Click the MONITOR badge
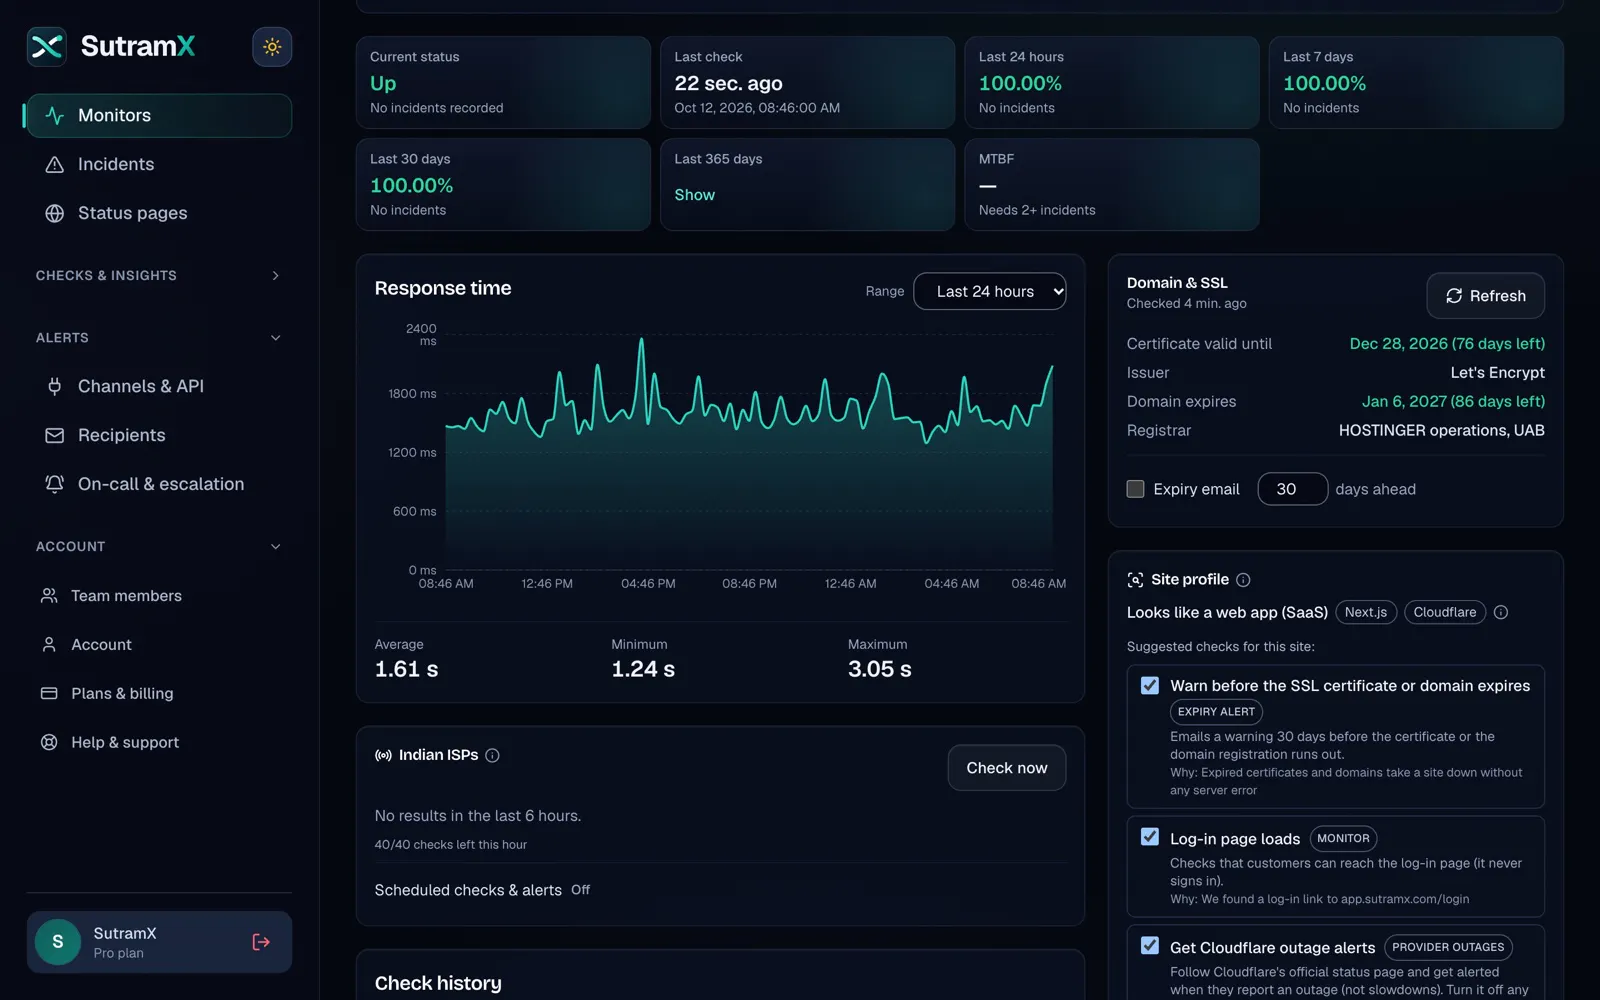 [x=1343, y=838]
